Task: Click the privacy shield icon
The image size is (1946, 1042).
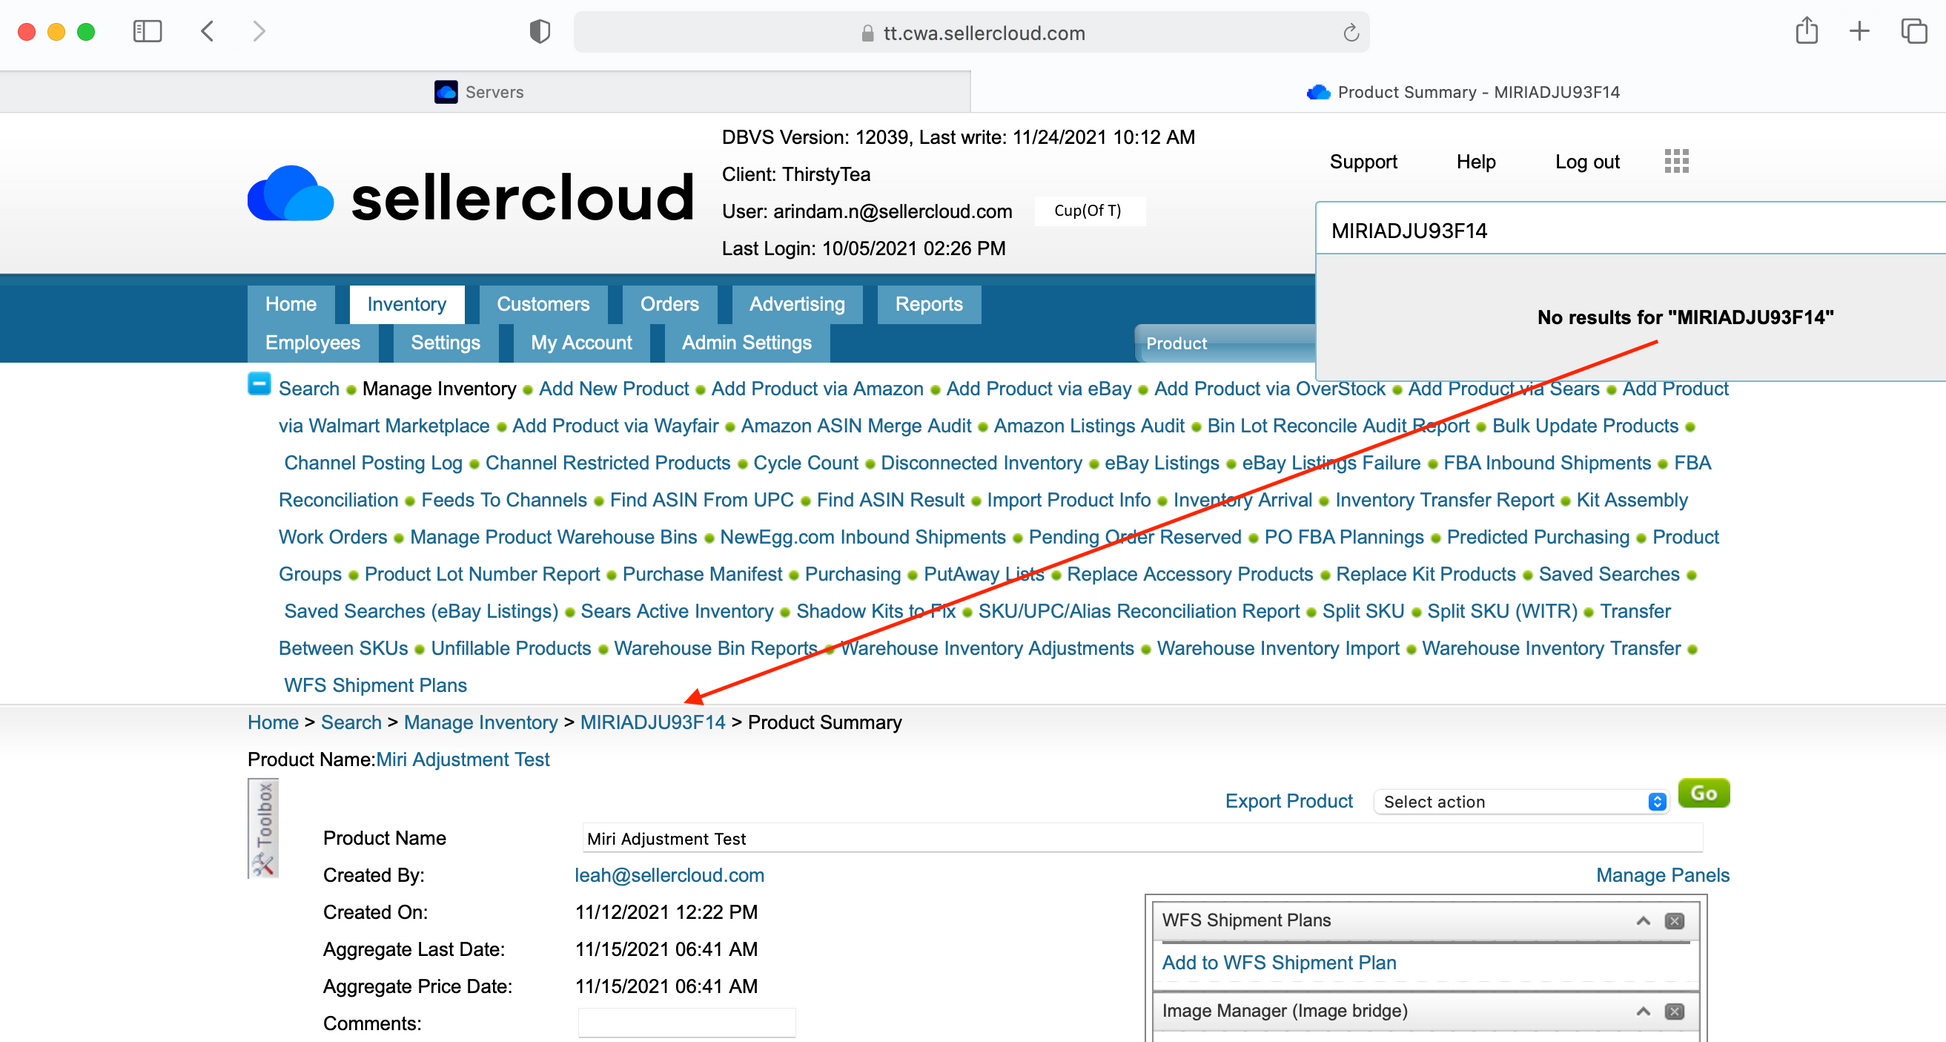Action: pyautogui.click(x=539, y=32)
